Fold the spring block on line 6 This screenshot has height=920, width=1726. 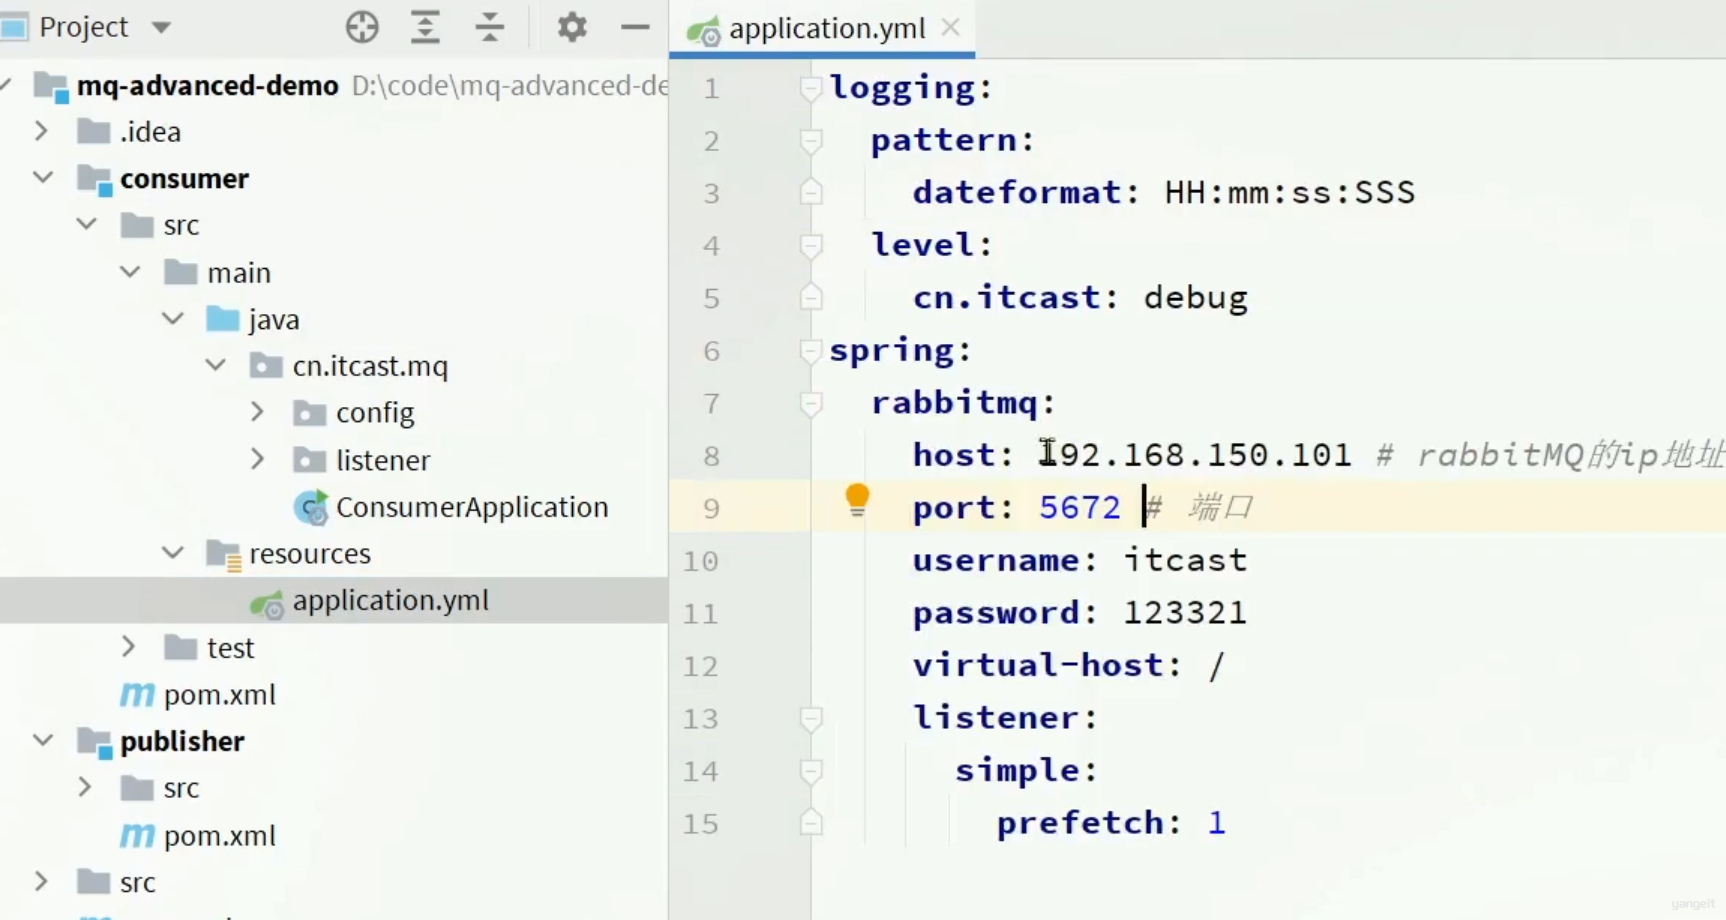click(811, 351)
